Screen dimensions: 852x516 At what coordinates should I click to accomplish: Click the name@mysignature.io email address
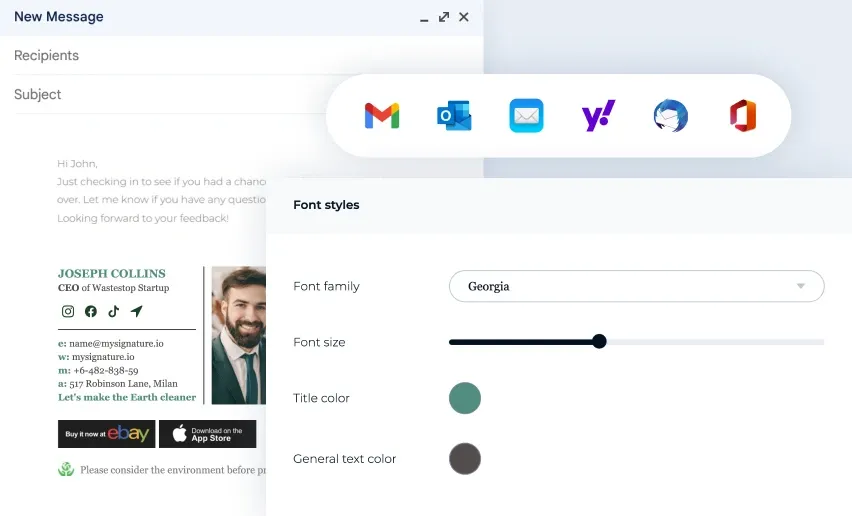click(116, 343)
